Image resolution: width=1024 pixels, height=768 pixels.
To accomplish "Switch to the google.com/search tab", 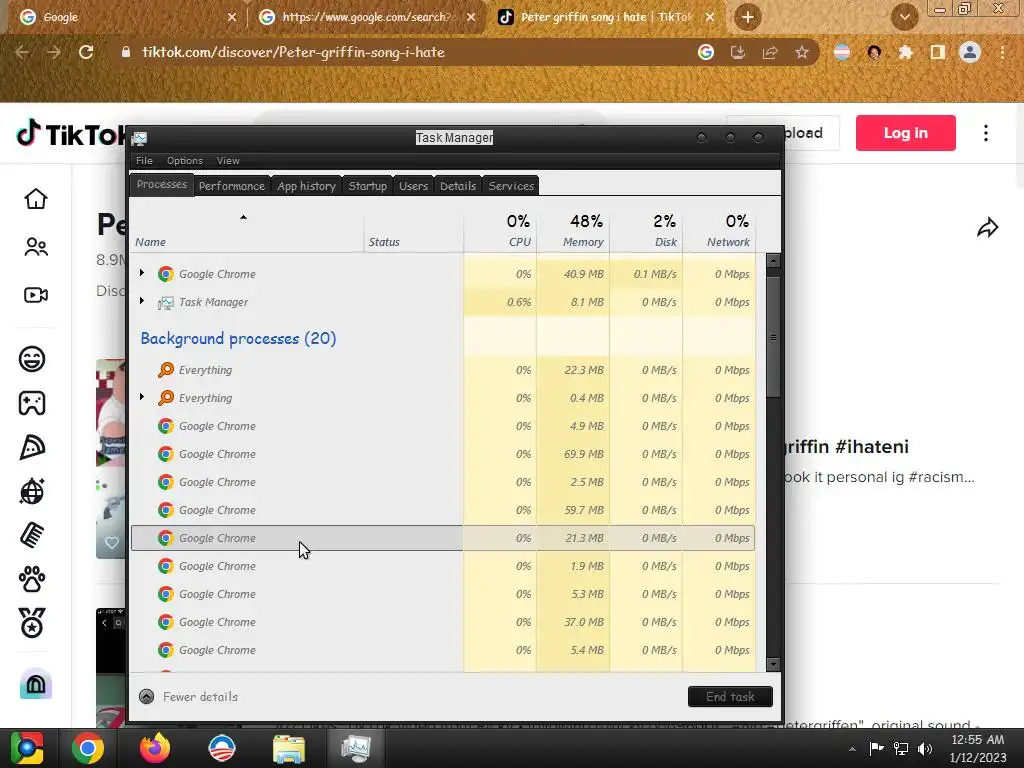I will pos(366,17).
